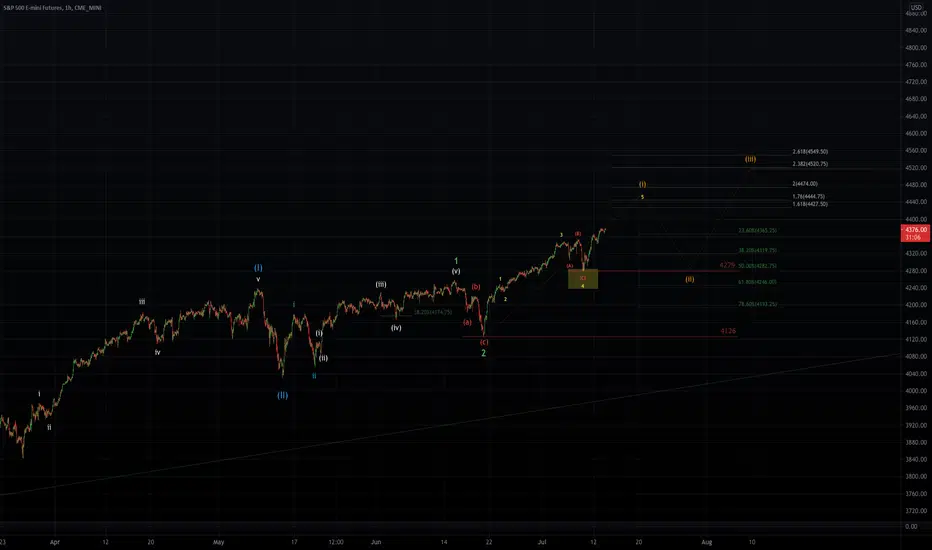Select the white (v) wave label
The image size is (932, 550).
pos(456,271)
